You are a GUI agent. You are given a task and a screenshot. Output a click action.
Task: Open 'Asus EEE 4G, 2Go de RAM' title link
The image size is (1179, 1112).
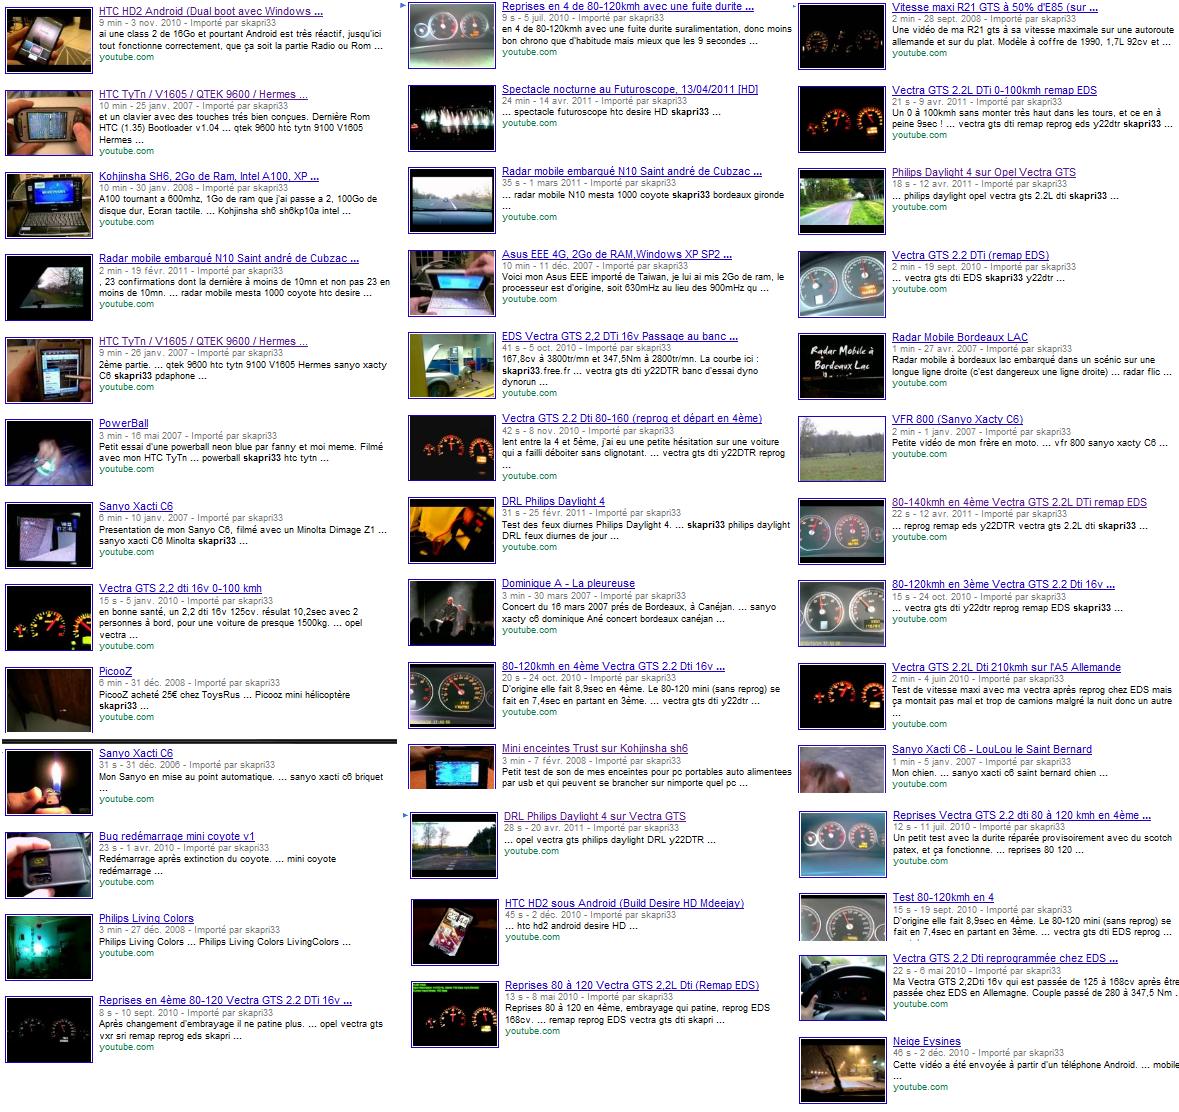(x=617, y=254)
